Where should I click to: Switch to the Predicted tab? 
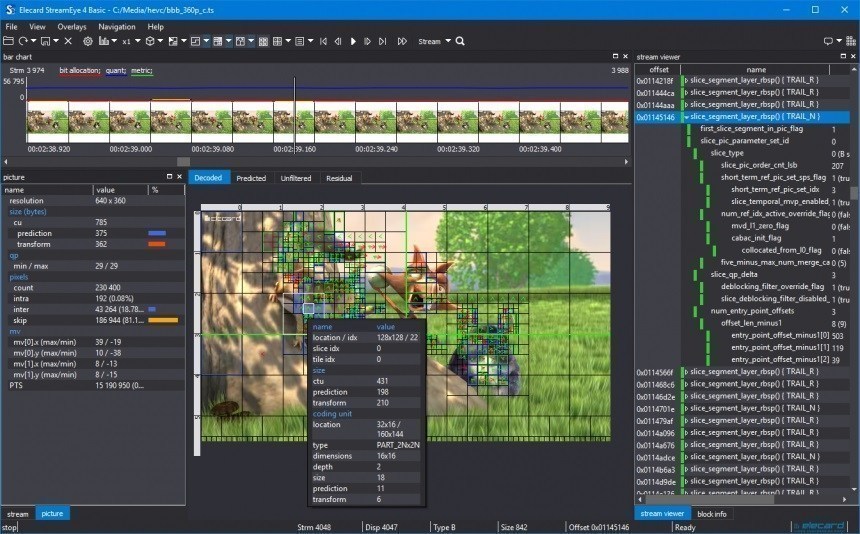[251, 178]
